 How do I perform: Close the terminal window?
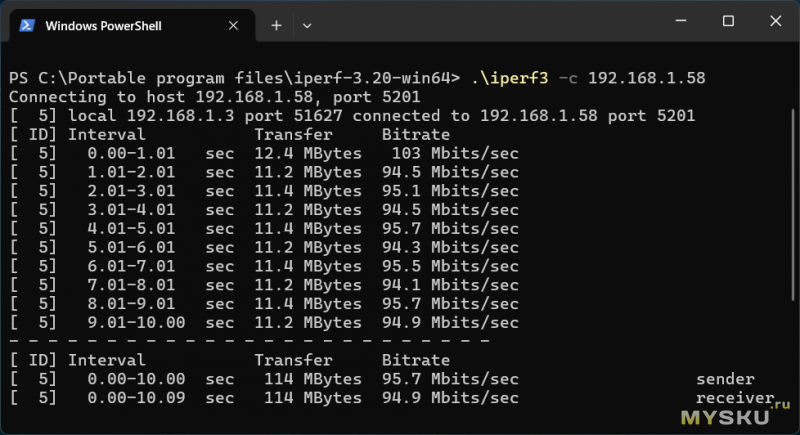(x=774, y=21)
